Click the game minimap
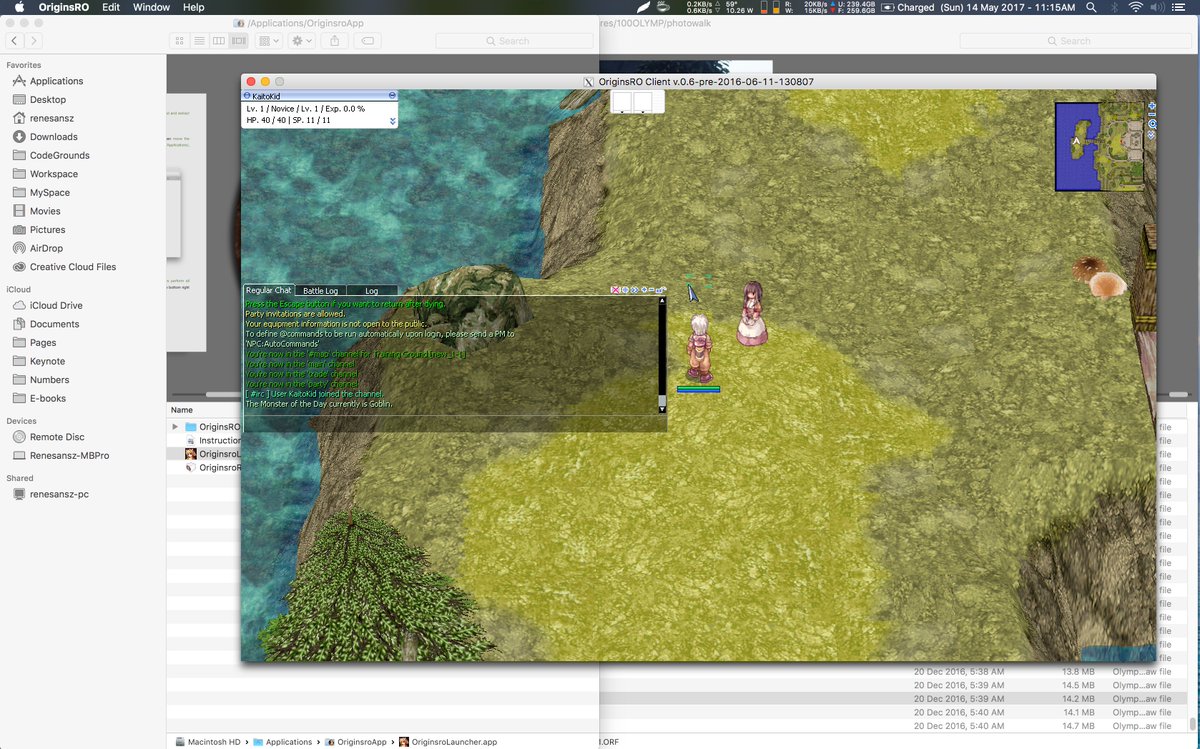 (x=1099, y=146)
